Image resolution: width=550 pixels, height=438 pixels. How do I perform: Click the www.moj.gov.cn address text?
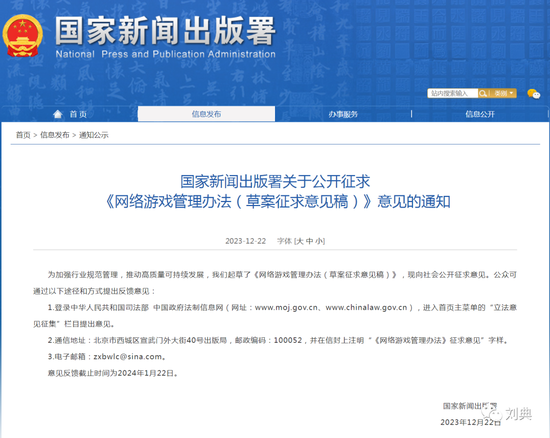[x=286, y=308]
